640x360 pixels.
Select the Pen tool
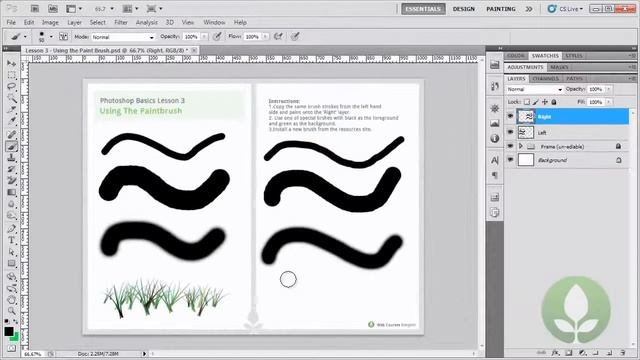(x=11, y=229)
